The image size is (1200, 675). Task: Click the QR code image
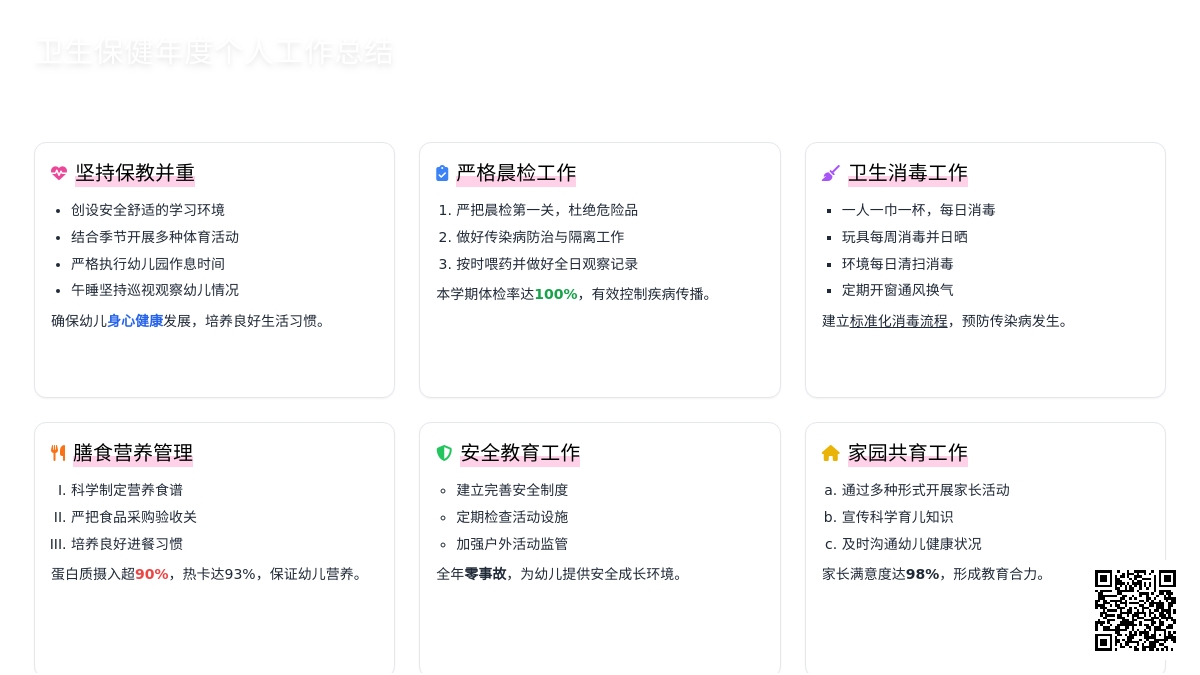1135,610
